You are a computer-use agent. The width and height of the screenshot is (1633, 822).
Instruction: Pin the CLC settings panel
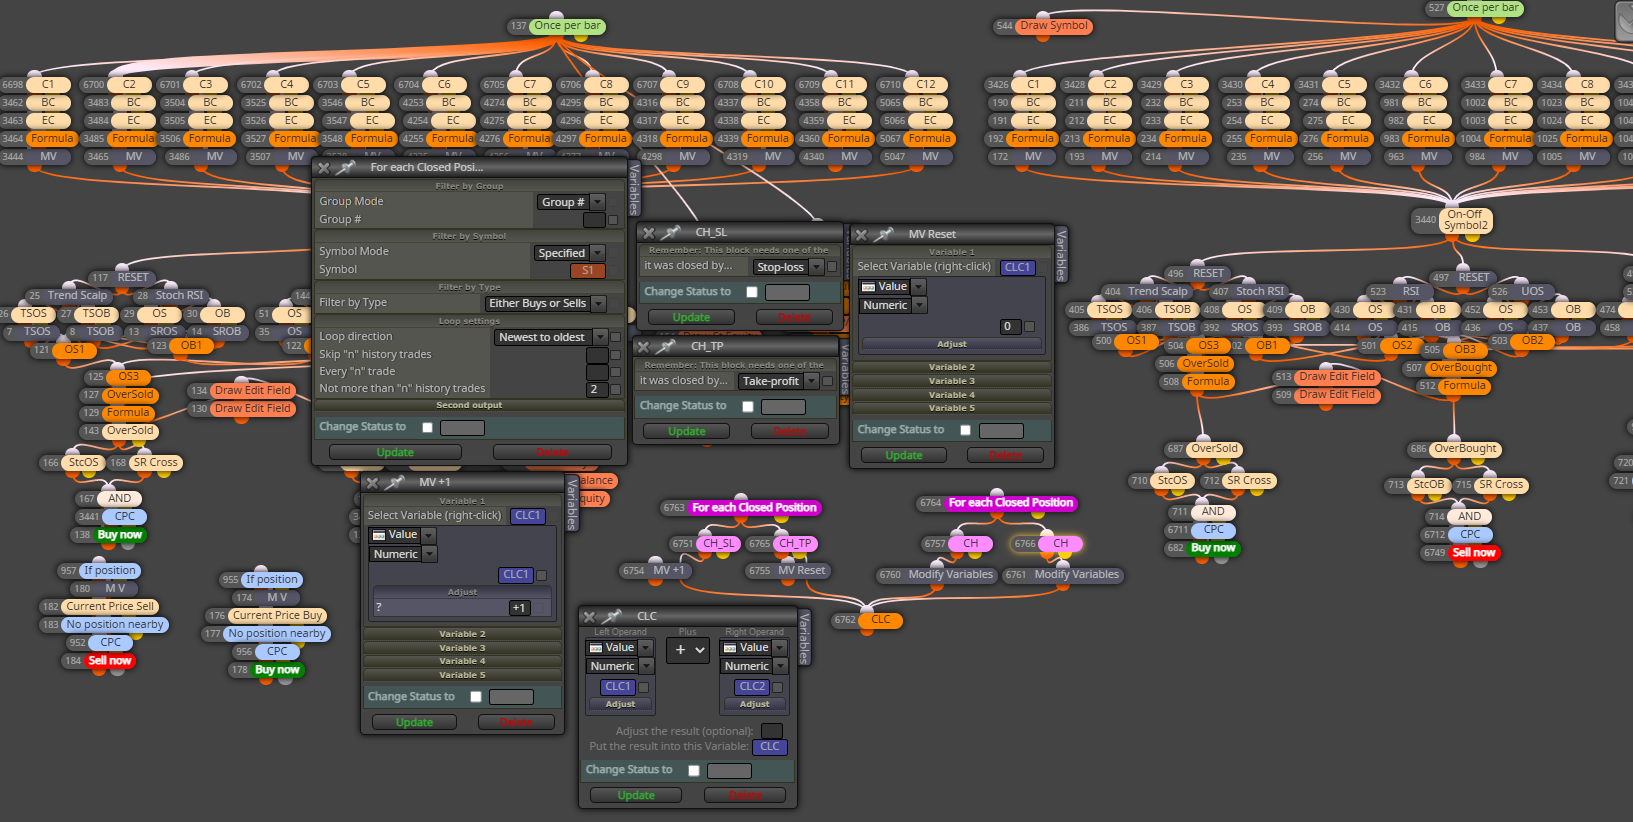click(x=612, y=616)
